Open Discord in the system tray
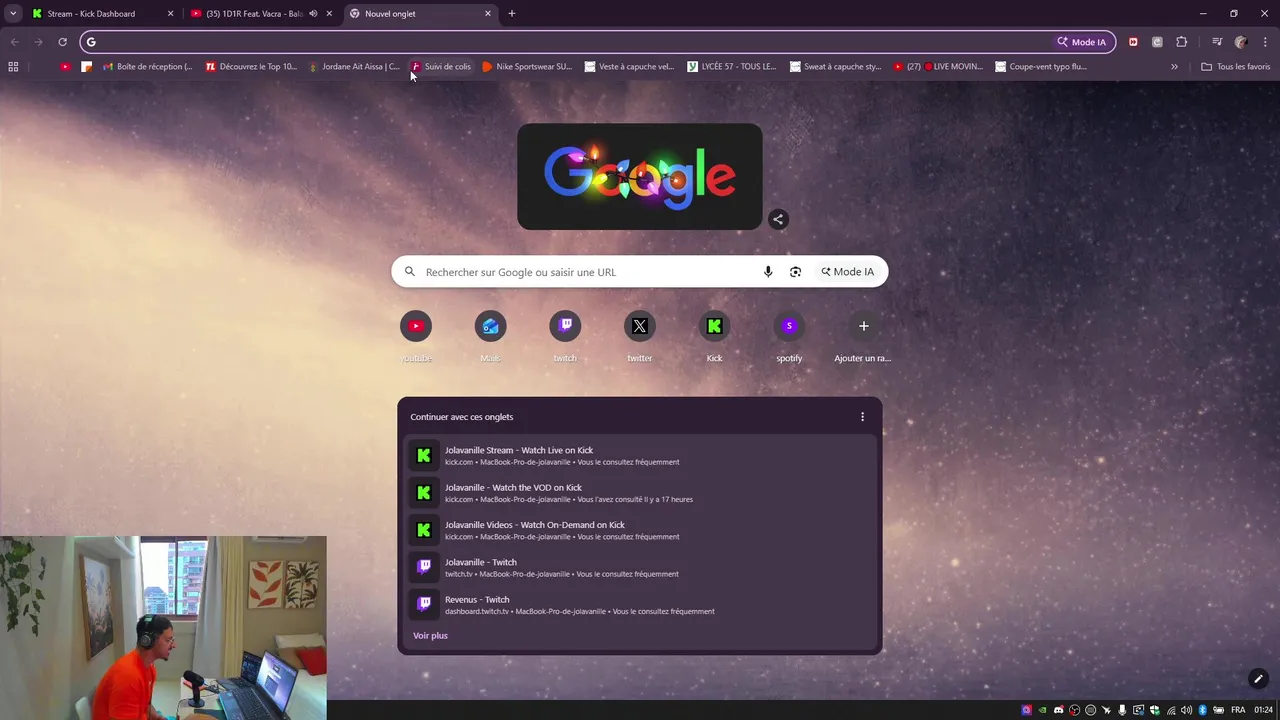1280x720 pixels. point(1059,710)
